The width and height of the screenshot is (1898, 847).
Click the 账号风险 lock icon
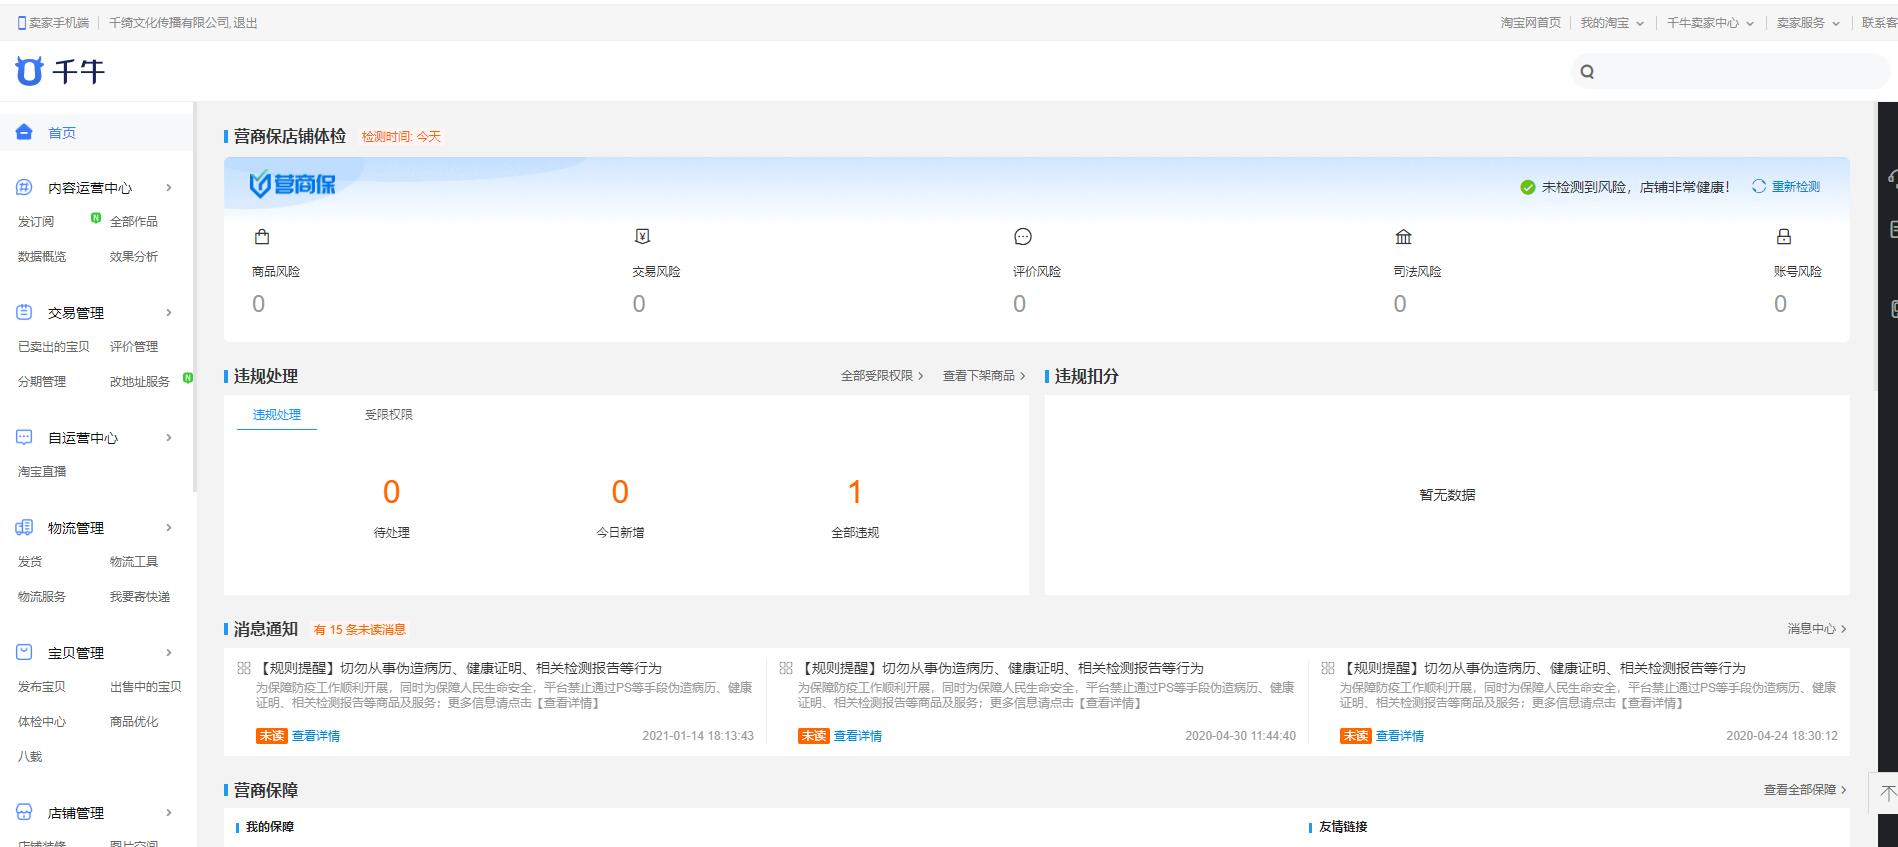click(1783, 237)
